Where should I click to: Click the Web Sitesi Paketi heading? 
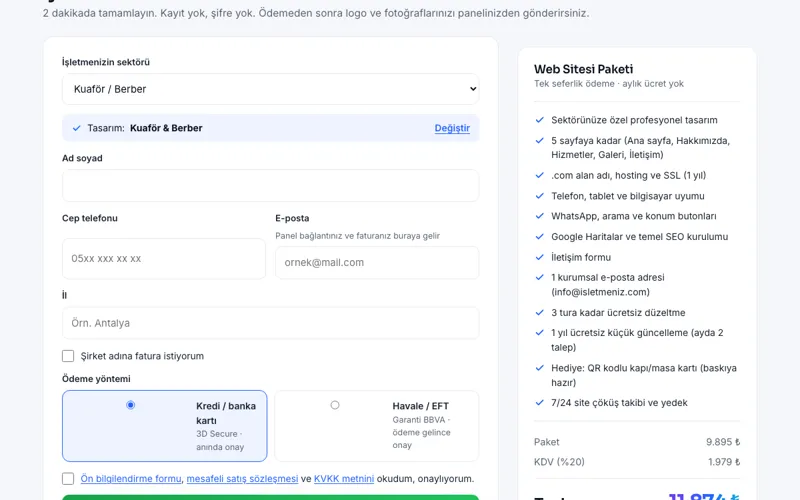click(x=584, y=69)
